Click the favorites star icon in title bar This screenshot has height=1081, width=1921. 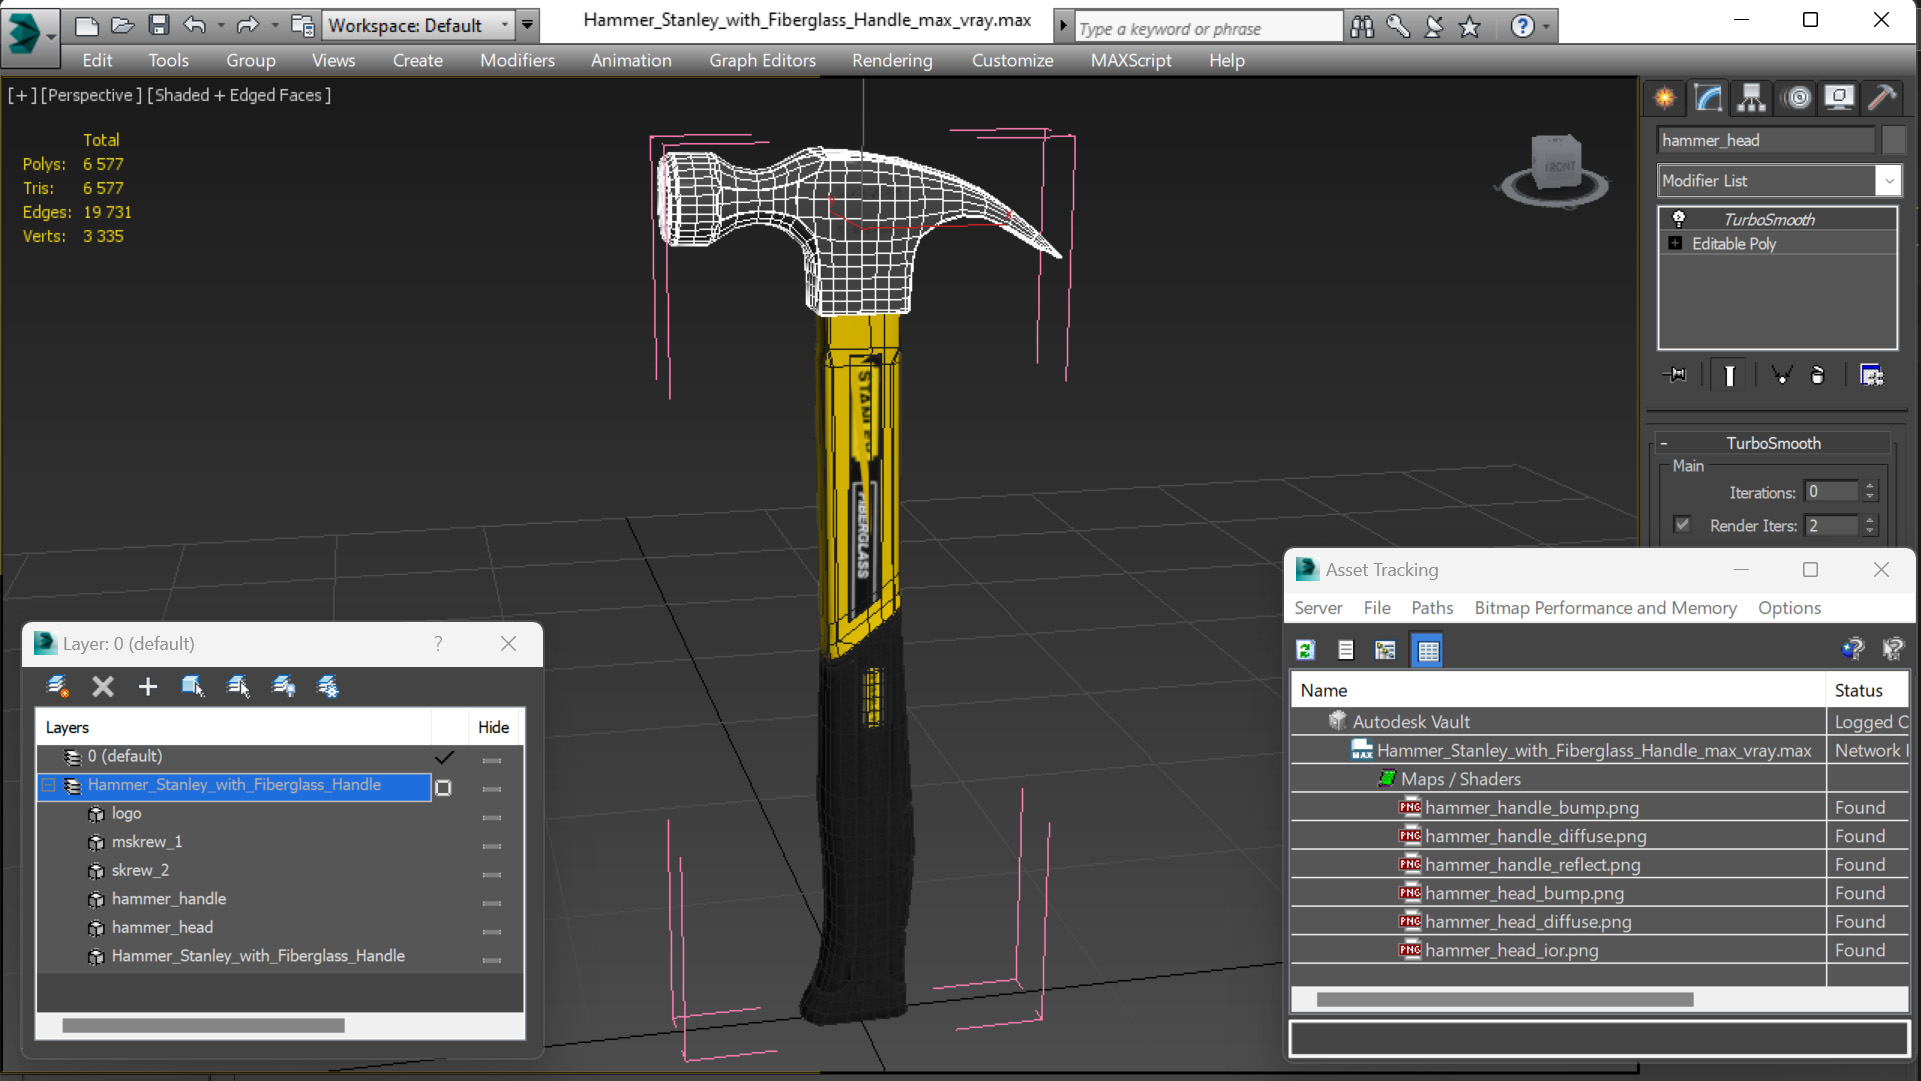click(x=1469, y=27)
